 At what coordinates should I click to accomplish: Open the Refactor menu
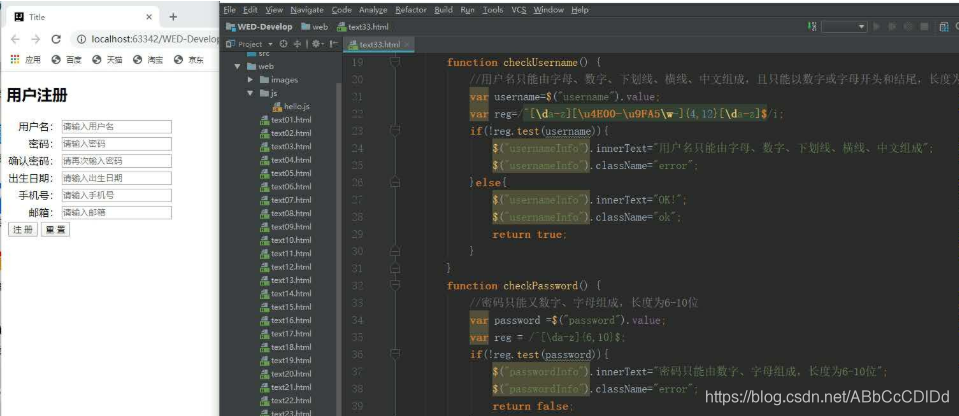point(412,10)
